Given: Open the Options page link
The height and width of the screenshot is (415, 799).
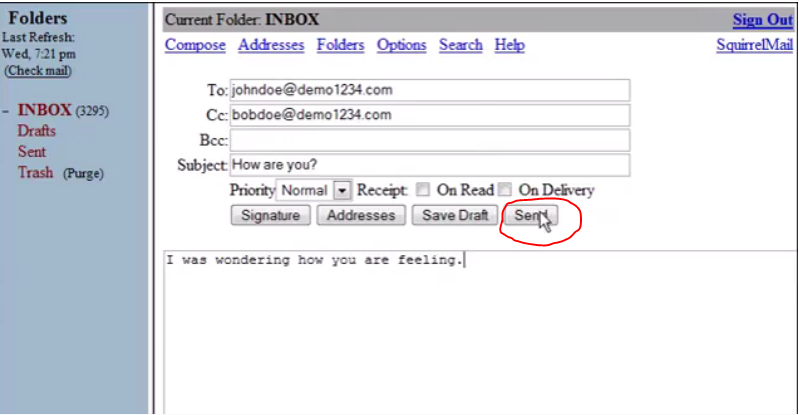Looking at the screenshot, I should tap(402, 45).
